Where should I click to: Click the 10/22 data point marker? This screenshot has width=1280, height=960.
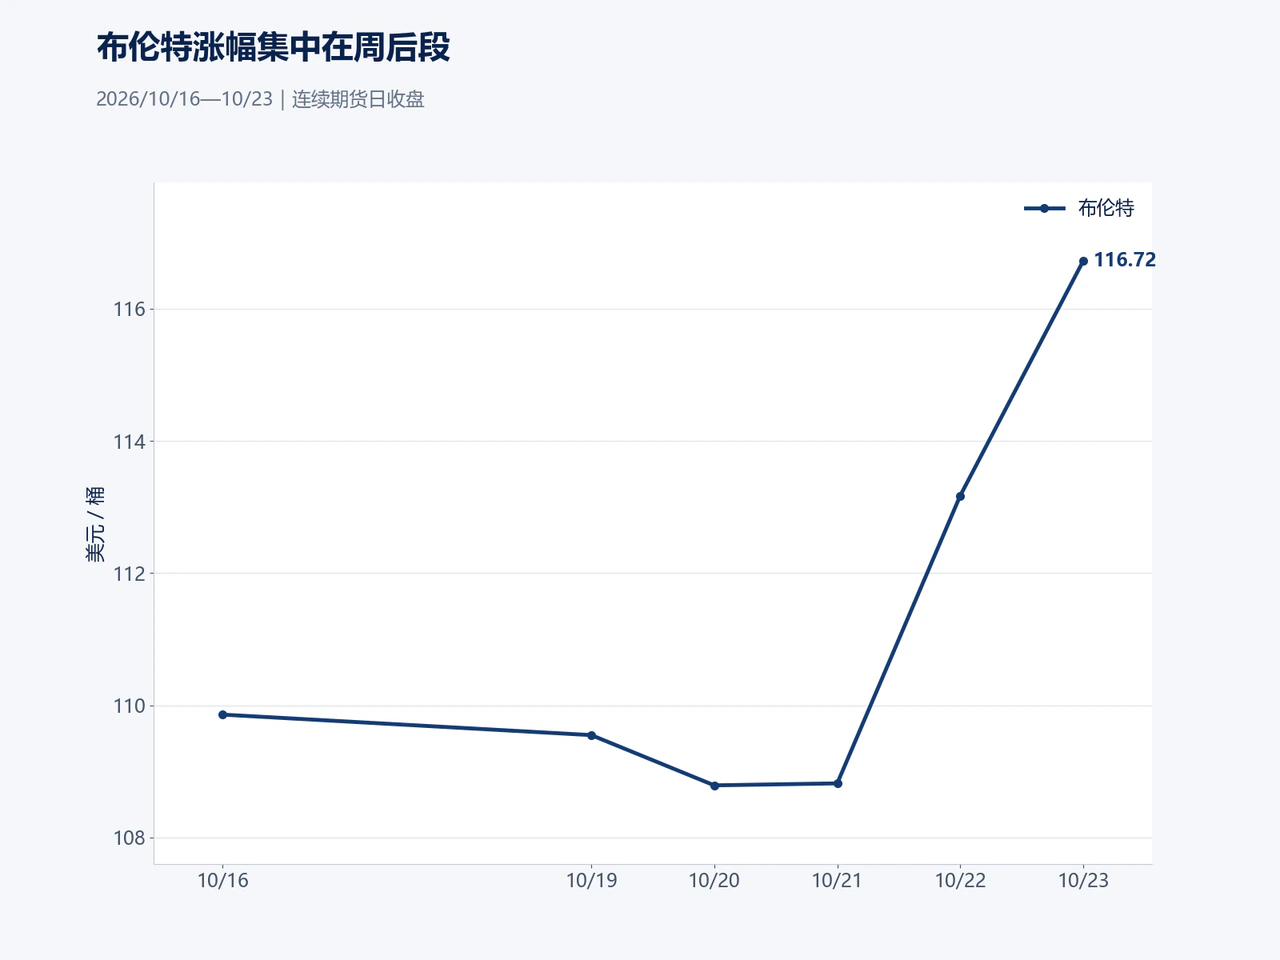pyautogui.click(x=961, y=497)
